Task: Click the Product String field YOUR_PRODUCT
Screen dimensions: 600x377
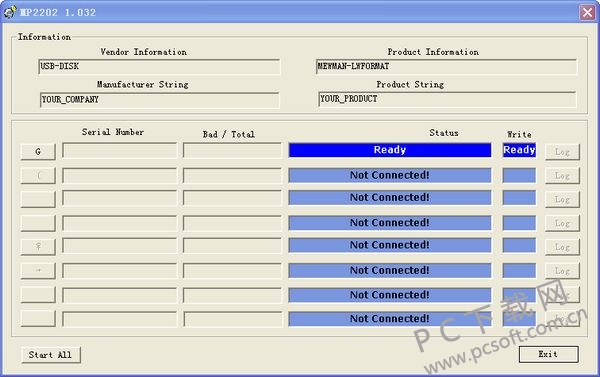Action: [447, 99]
